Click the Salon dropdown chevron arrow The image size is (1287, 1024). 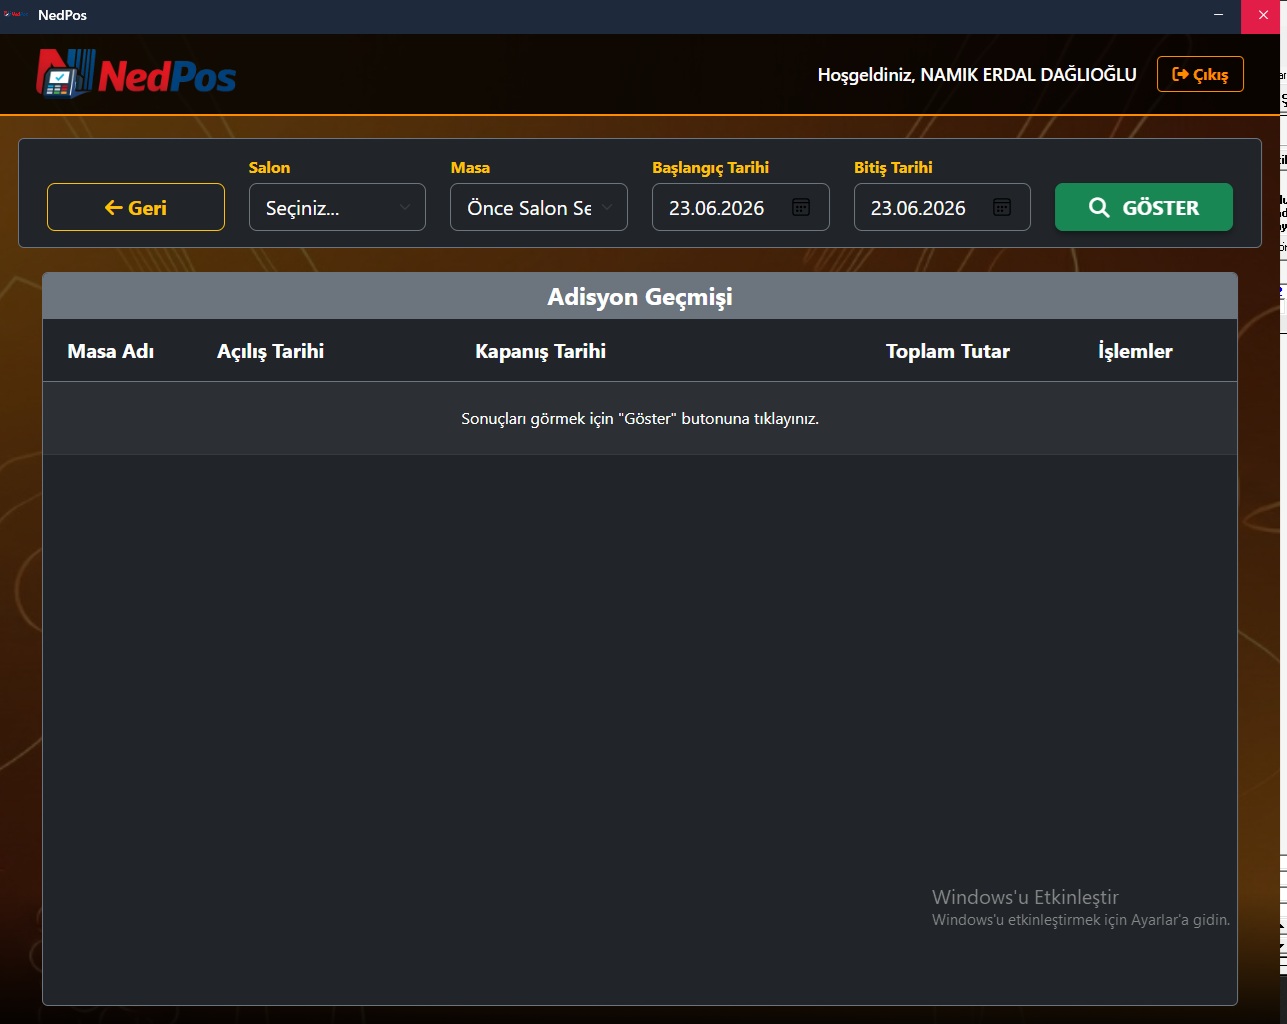pos(405,207)
